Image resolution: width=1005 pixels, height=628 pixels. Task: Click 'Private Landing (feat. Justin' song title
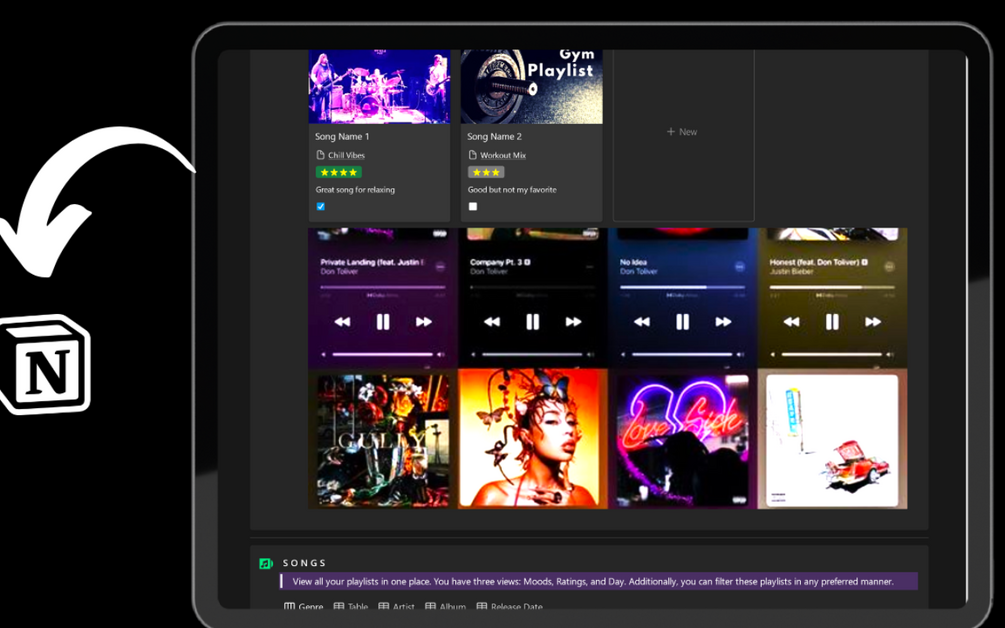click(372, 262)
